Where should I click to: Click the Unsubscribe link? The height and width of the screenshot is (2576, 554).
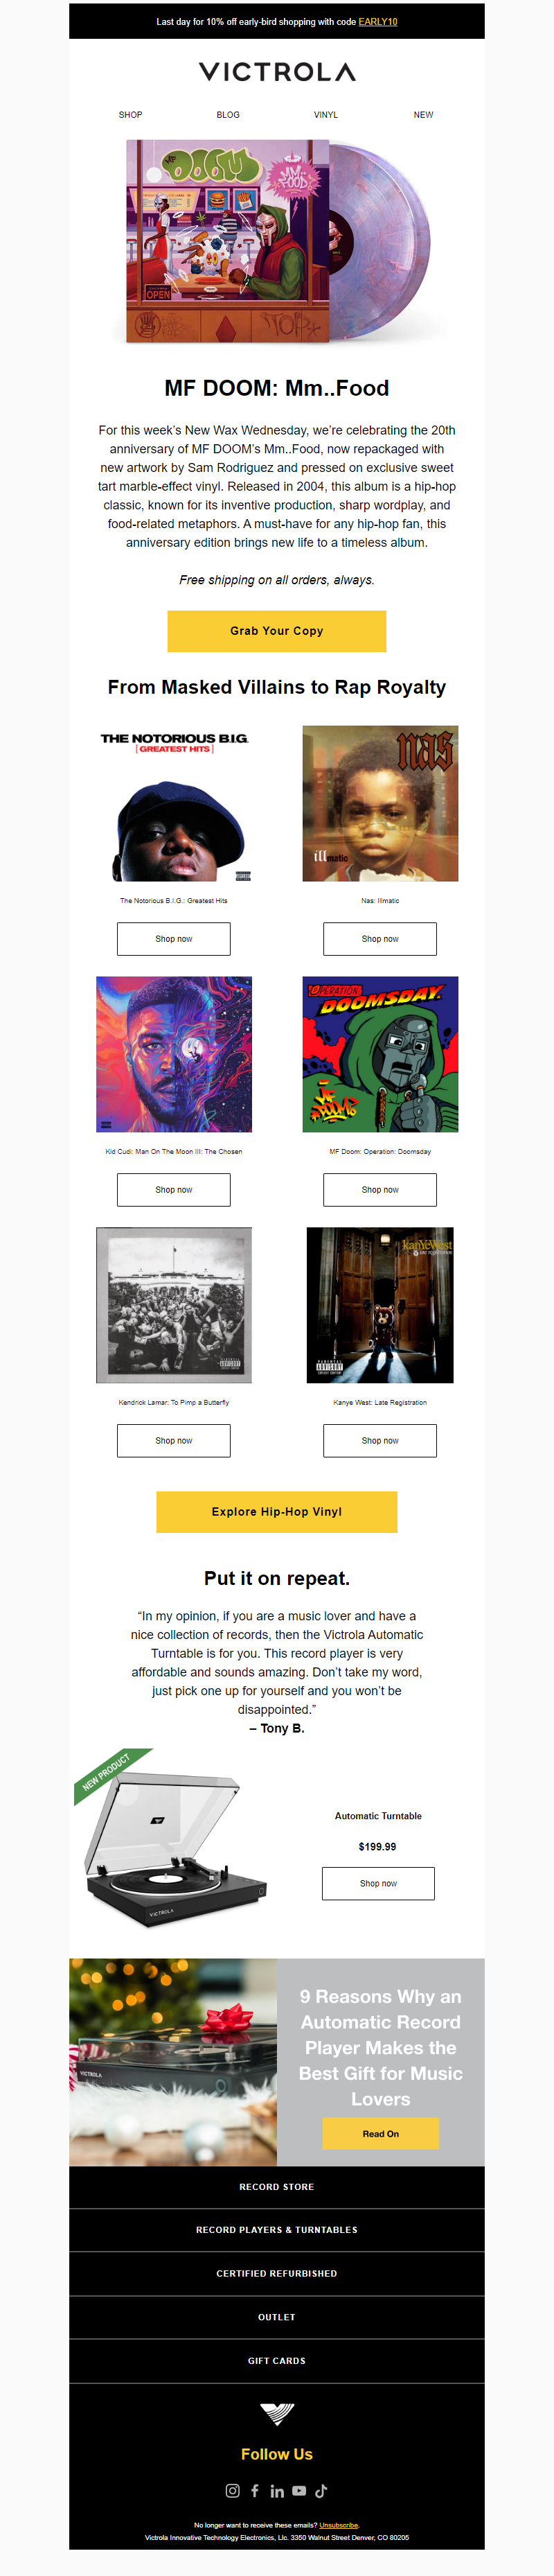point(339,2524)
